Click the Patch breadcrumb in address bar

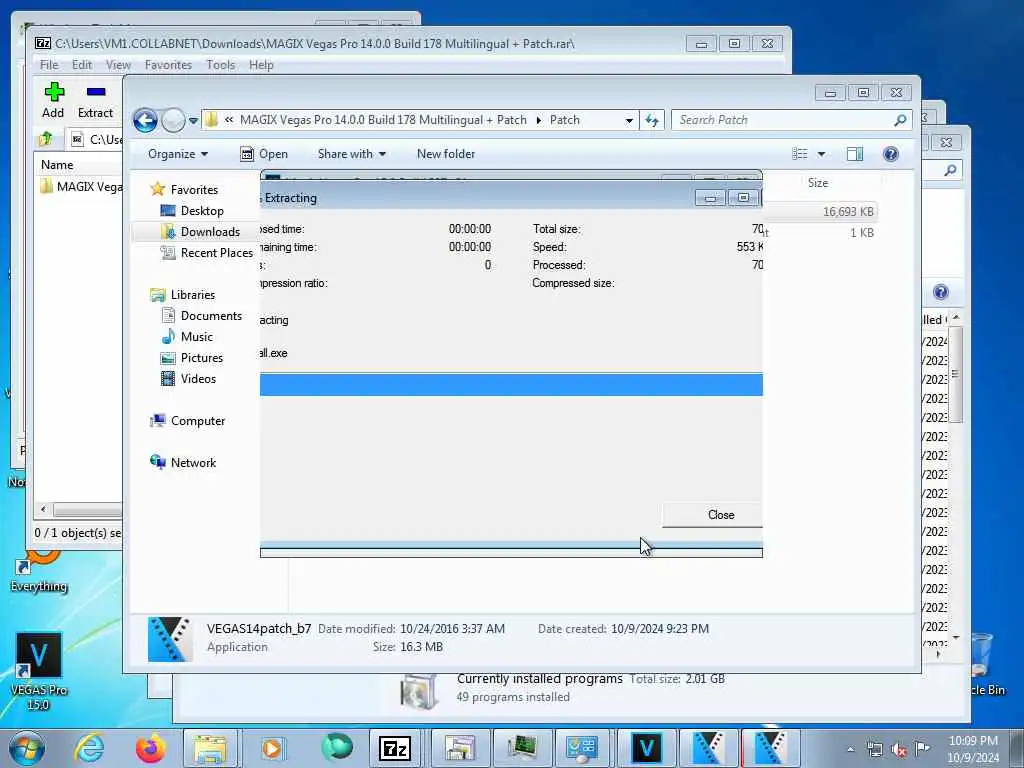565,120
